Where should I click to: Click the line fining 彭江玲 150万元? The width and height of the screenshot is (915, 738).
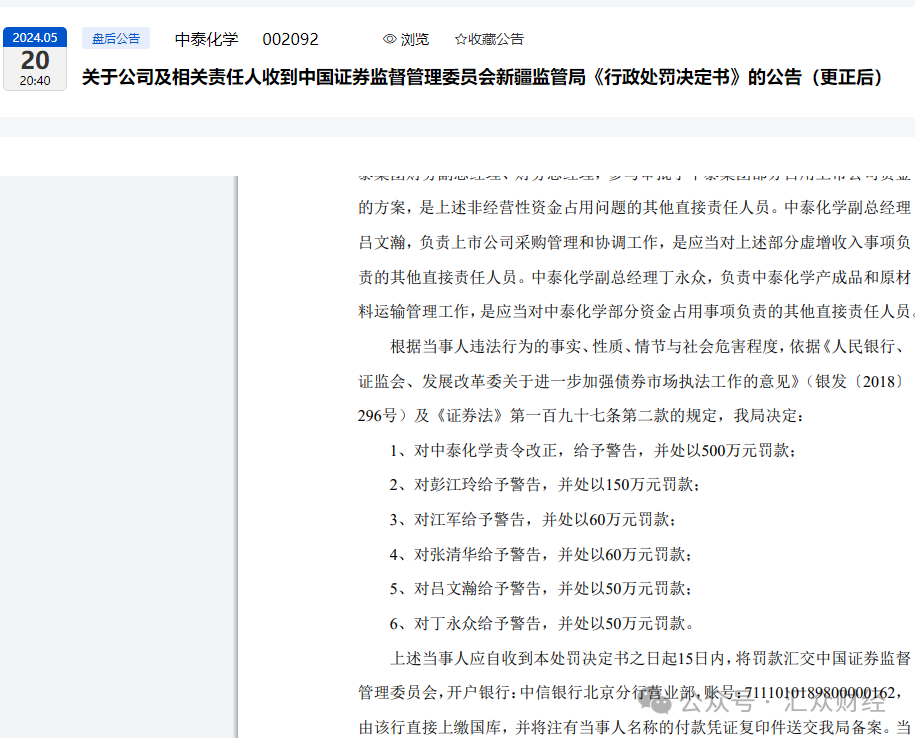pyautogui.click(x=544, y=485)
